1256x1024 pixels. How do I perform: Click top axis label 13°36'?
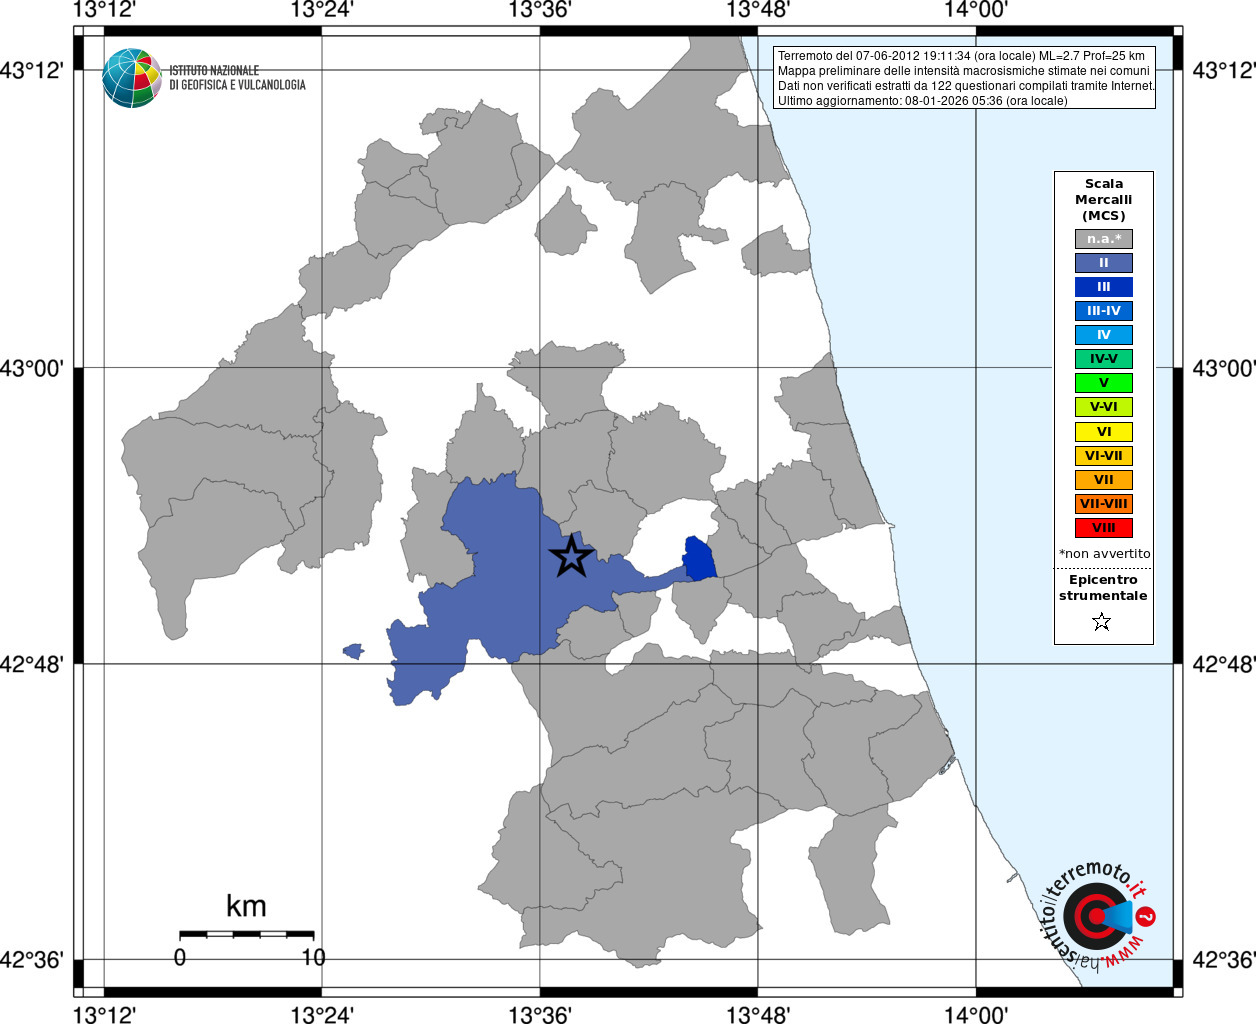pos(540,10)
